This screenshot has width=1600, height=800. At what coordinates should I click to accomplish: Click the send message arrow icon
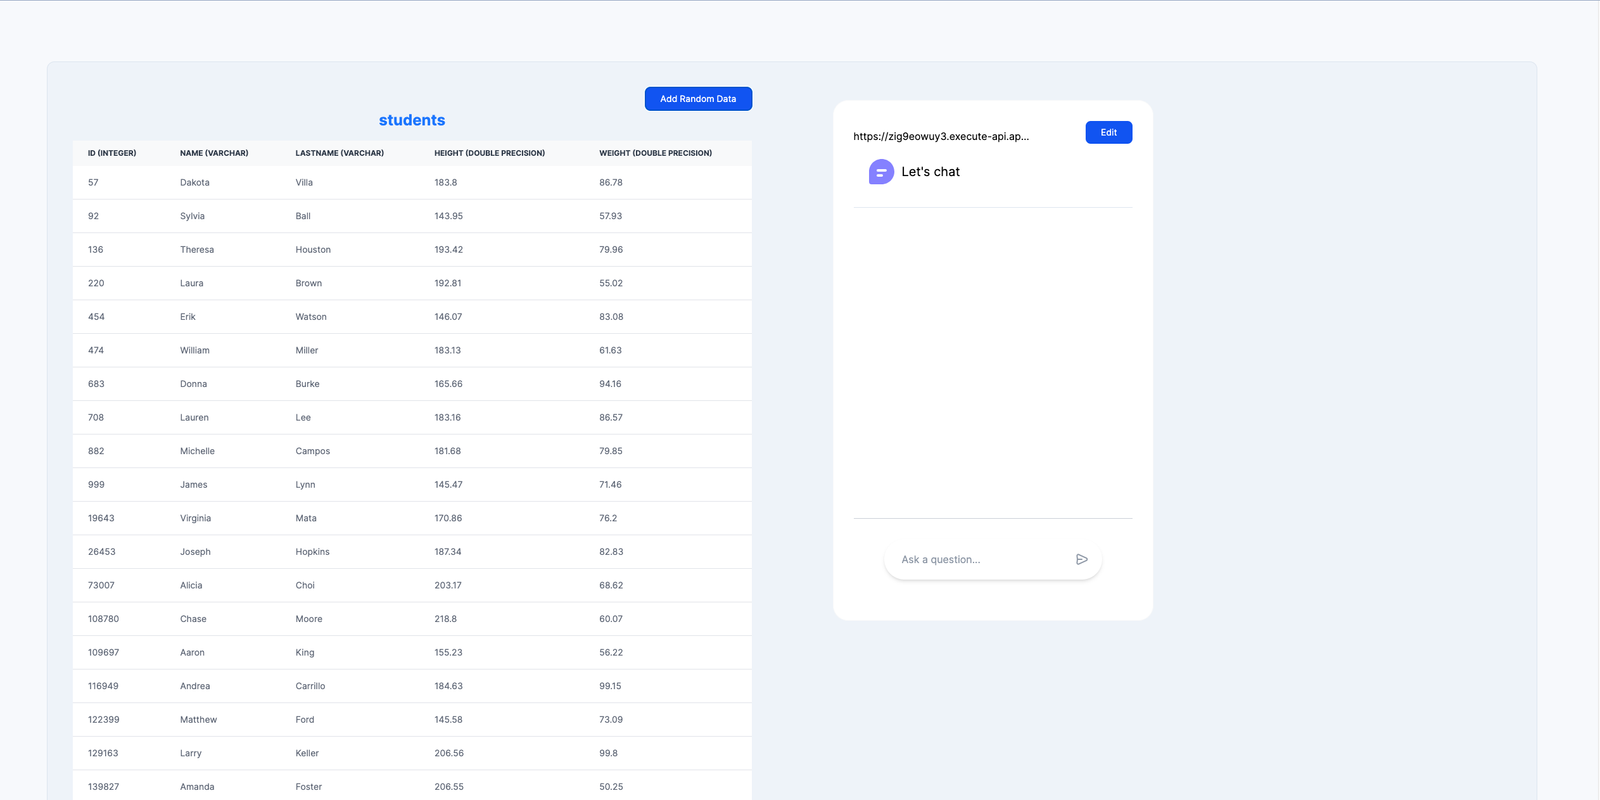point(1081,560)
